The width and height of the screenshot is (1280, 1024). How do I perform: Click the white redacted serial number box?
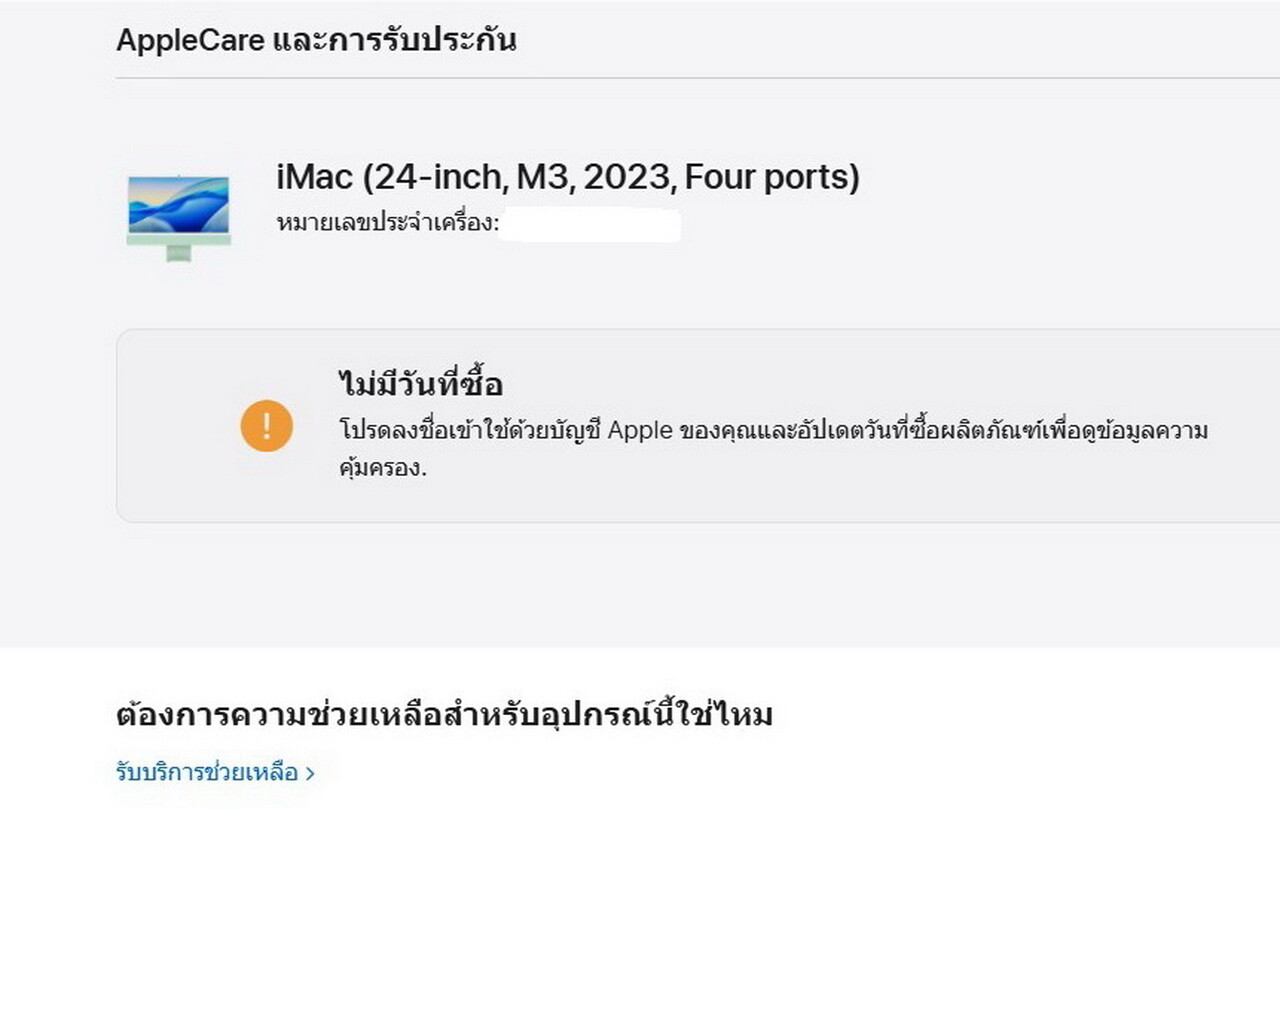click(x=591, y=225)
